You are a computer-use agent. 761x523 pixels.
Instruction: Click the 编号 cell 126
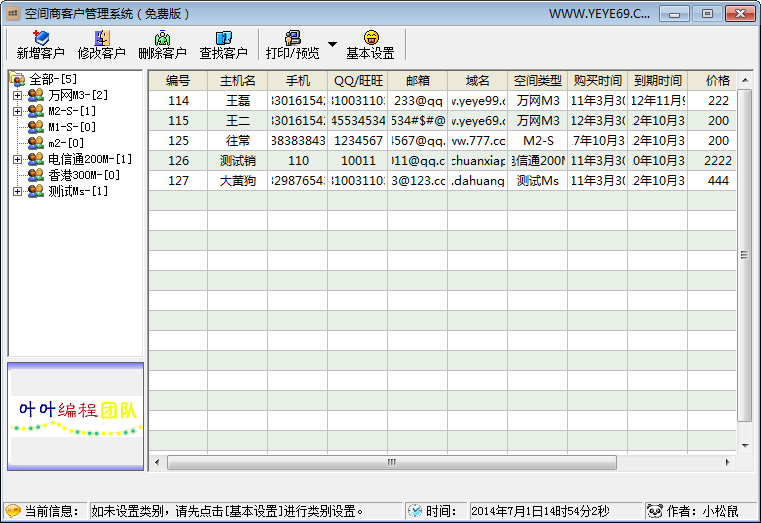[x=178, y=161]
